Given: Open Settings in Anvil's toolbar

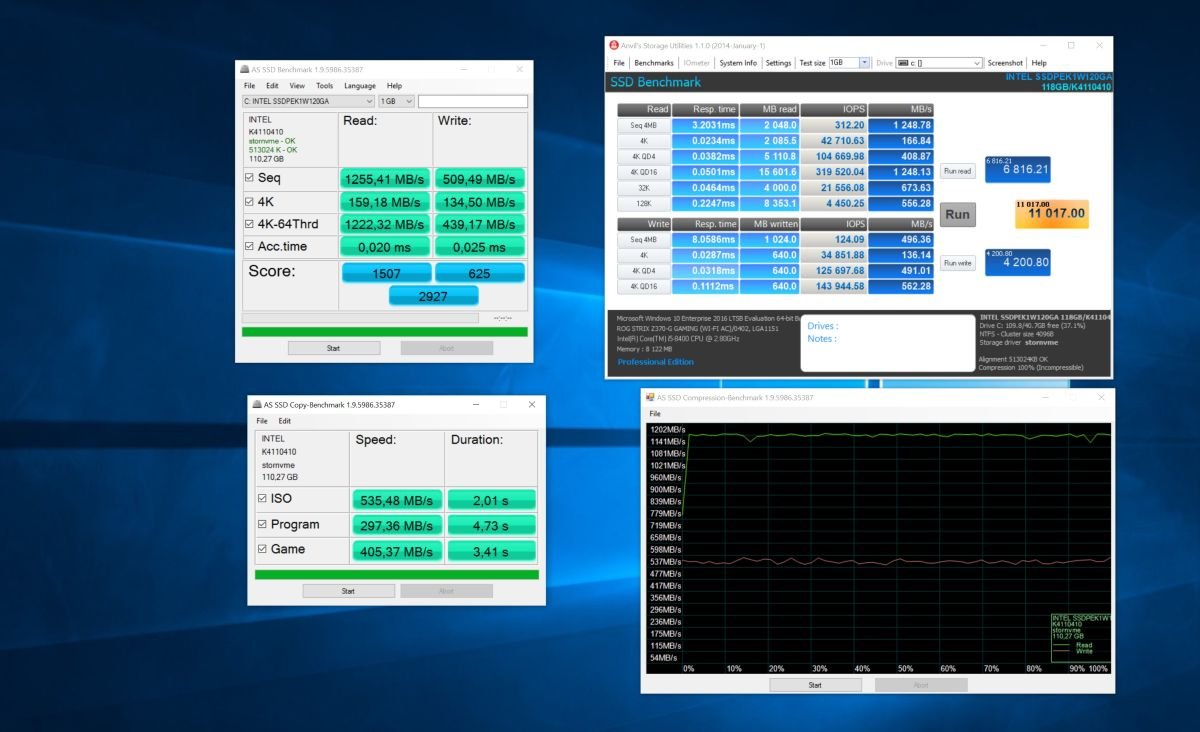Looking at the screenshot, I should pos(778,63).
